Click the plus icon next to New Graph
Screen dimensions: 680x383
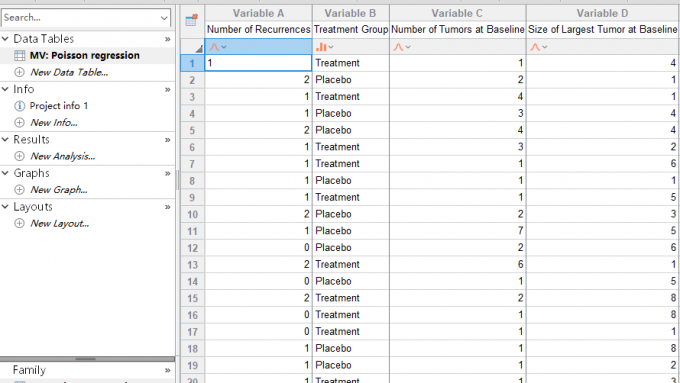(20, 190)
